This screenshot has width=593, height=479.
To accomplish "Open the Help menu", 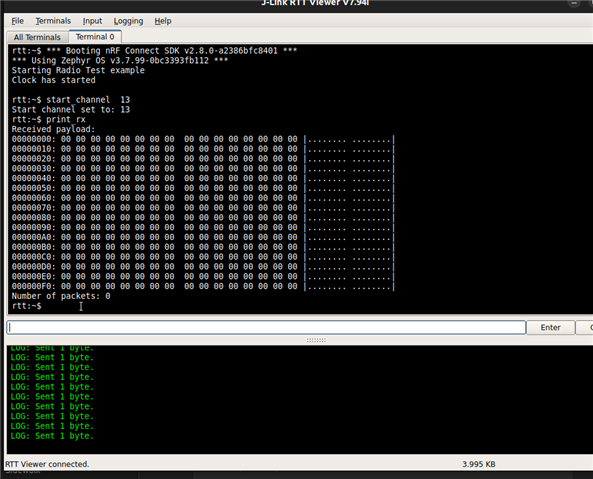I will 163,21.
